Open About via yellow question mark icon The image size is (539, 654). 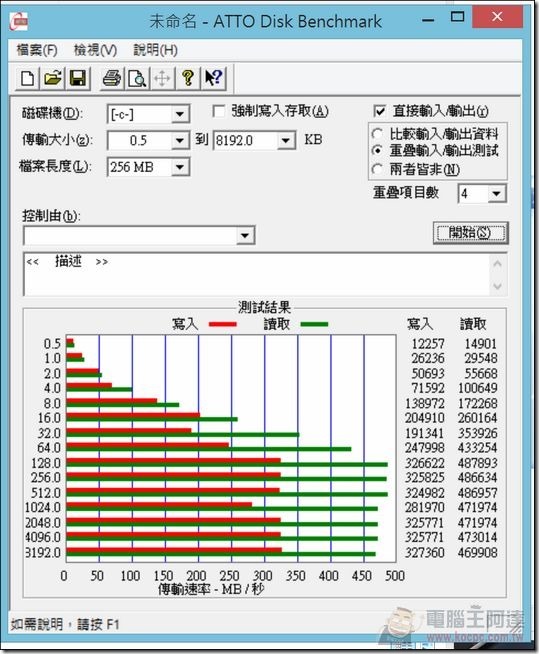[x=188, y=78]
